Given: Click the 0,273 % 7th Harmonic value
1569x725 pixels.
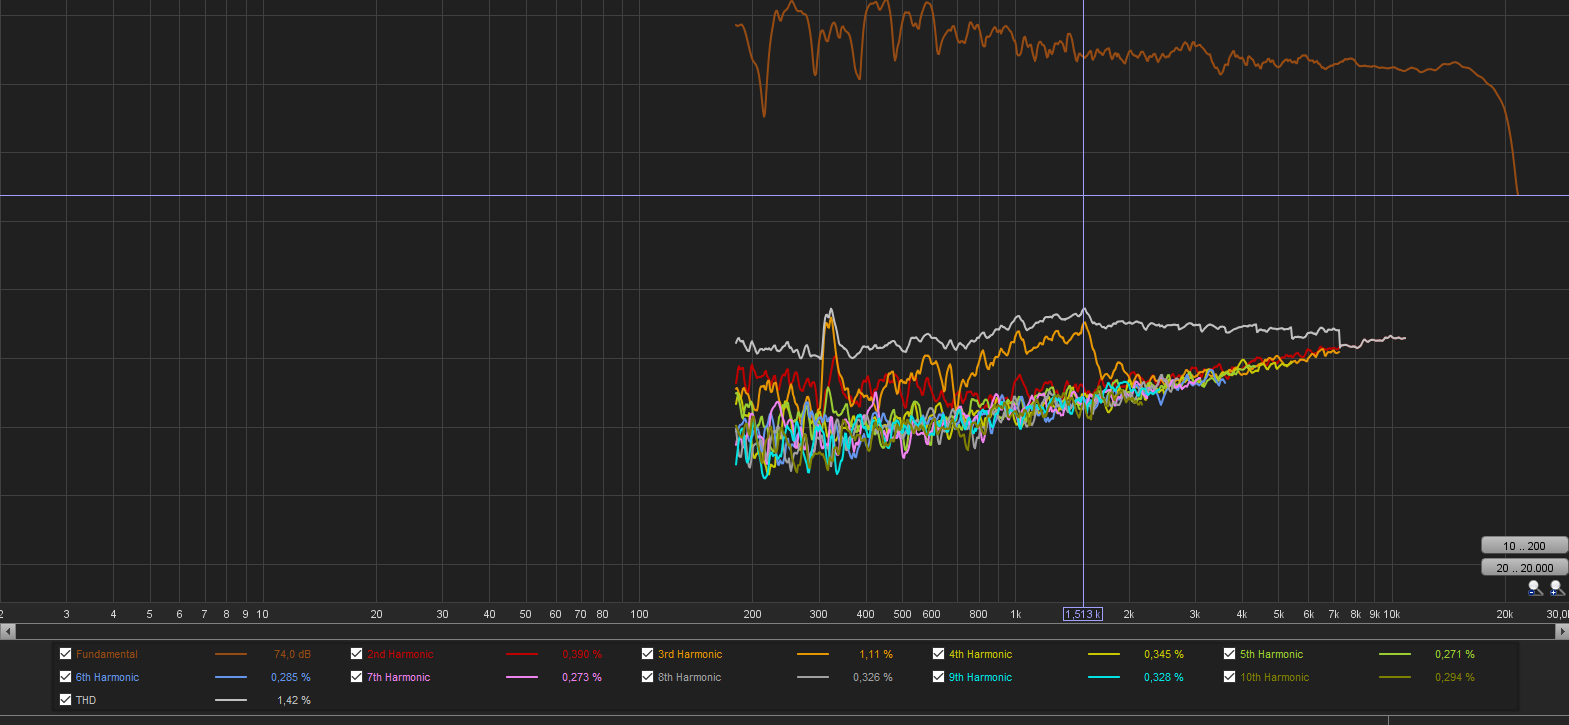Looking at the screenshot, I should point(582,677).
